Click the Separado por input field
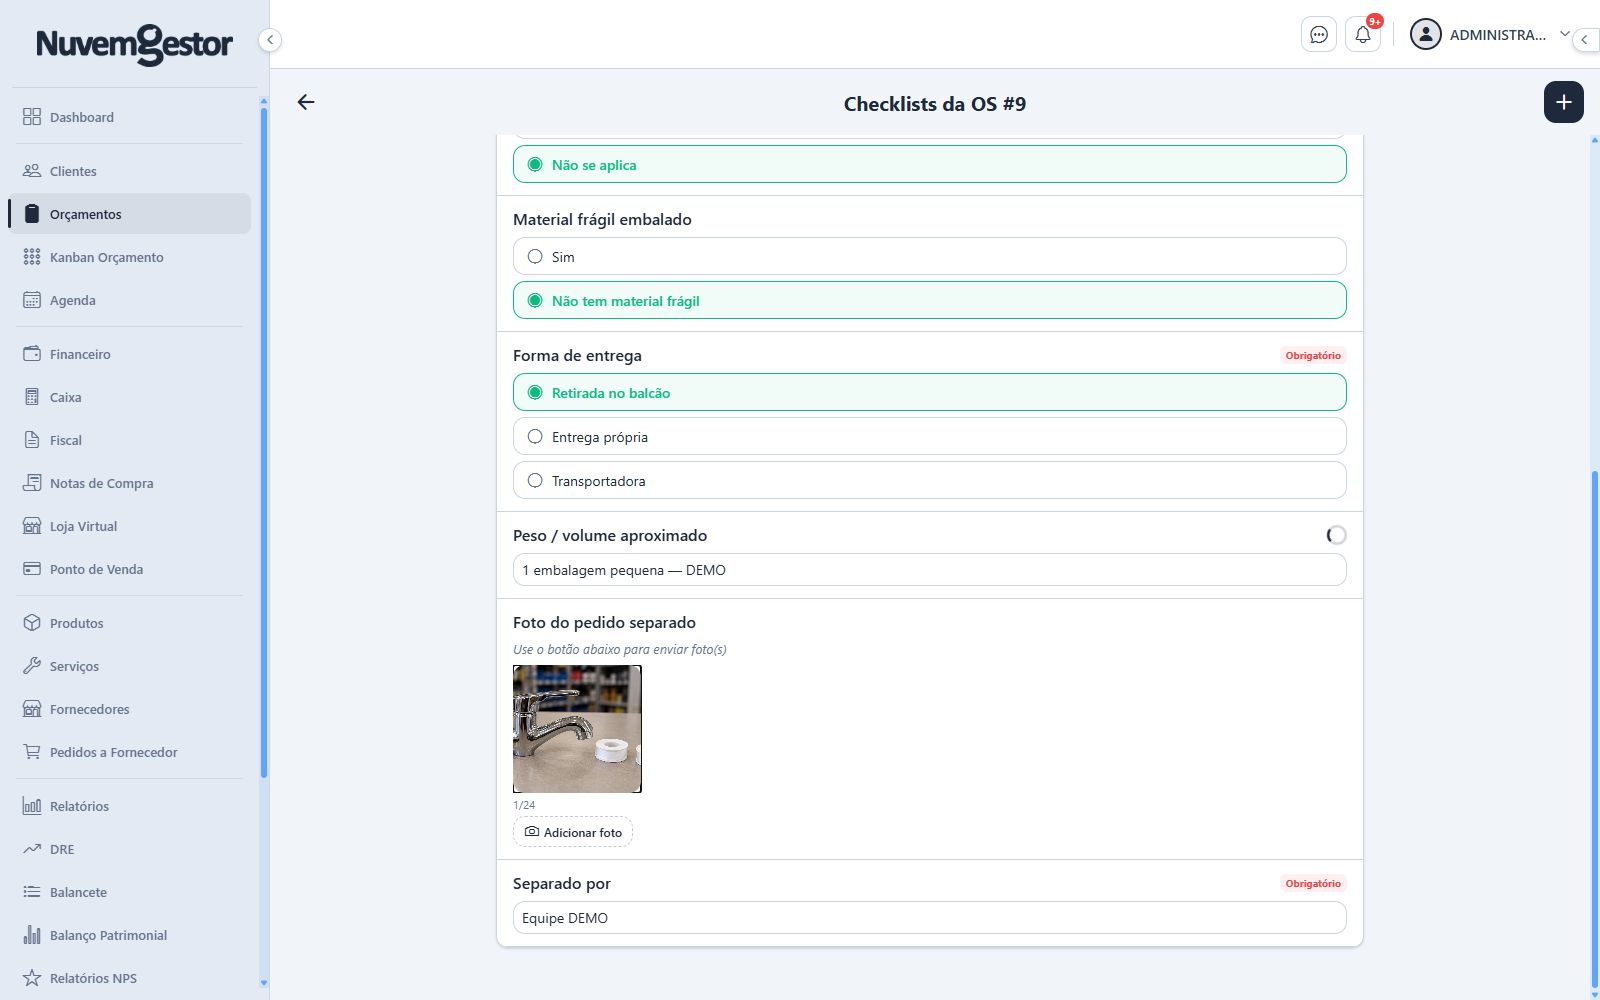This screenshot has width=1600, height=1000. (x=929, y=918)
